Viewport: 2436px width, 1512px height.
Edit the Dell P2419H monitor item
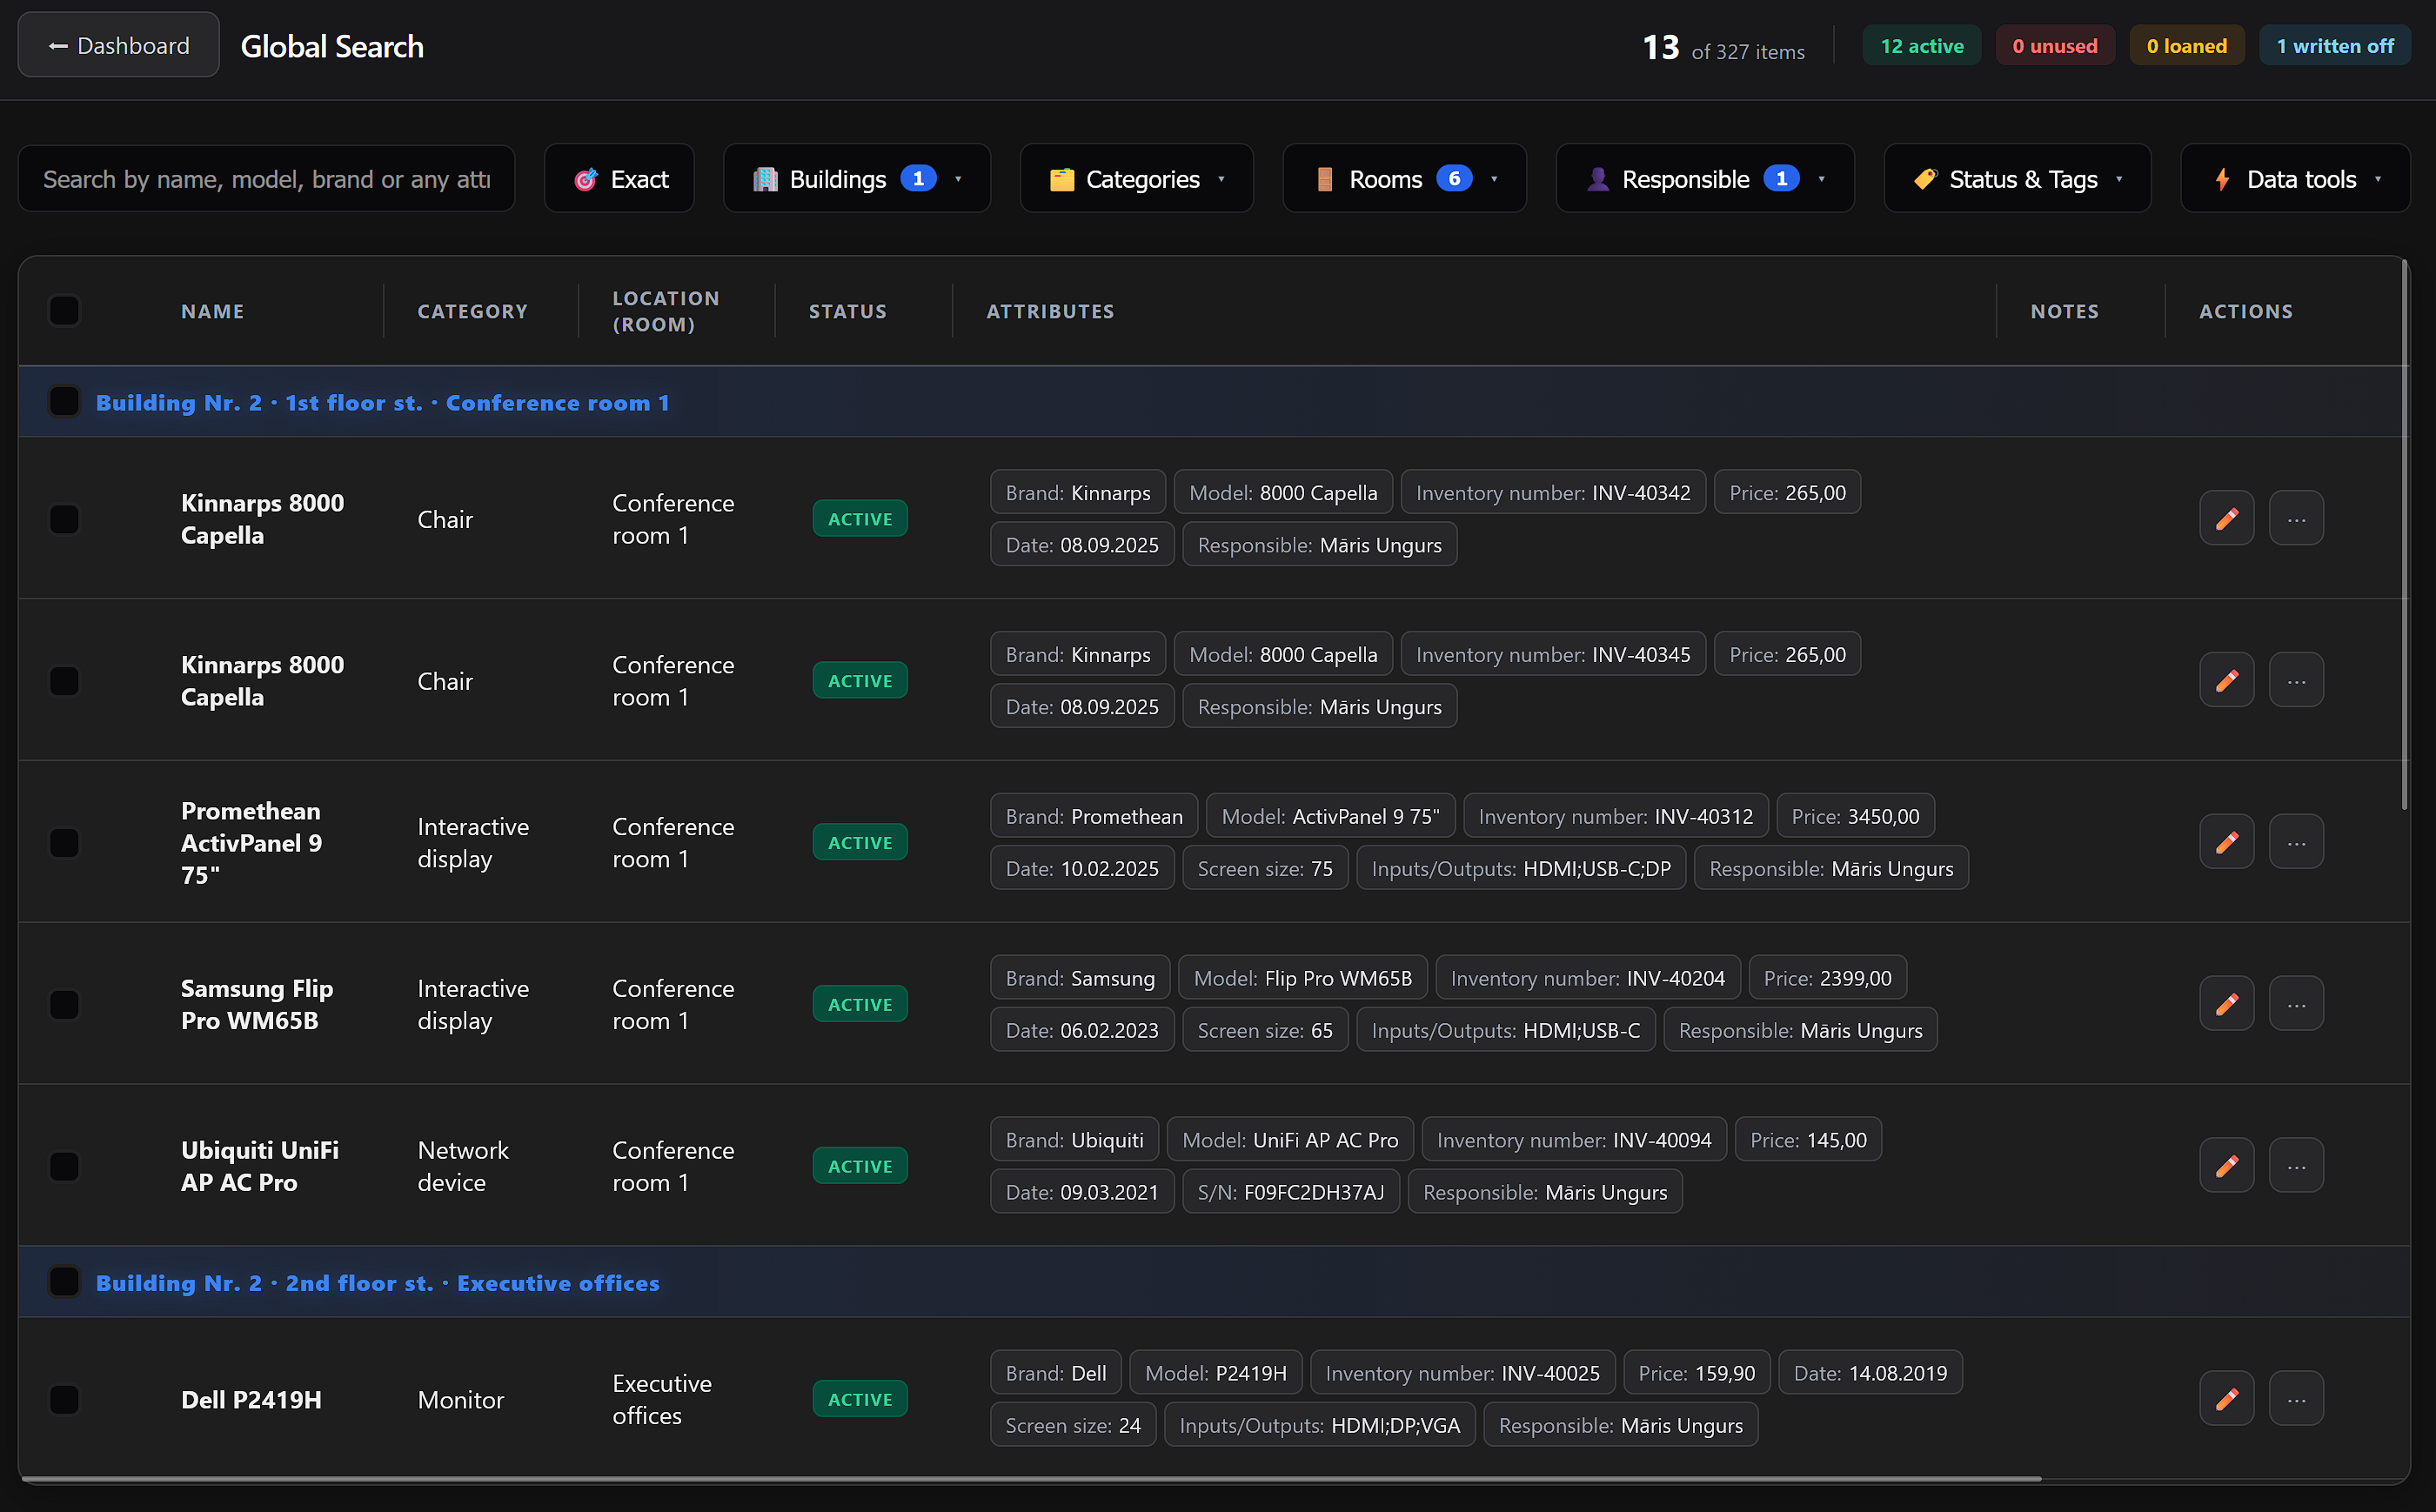[x=2226, y=1399]
